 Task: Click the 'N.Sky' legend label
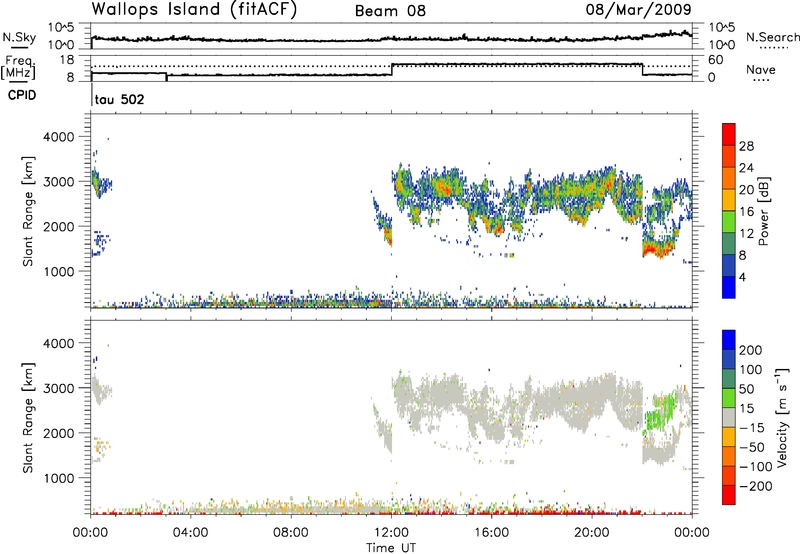pos(19,37)
